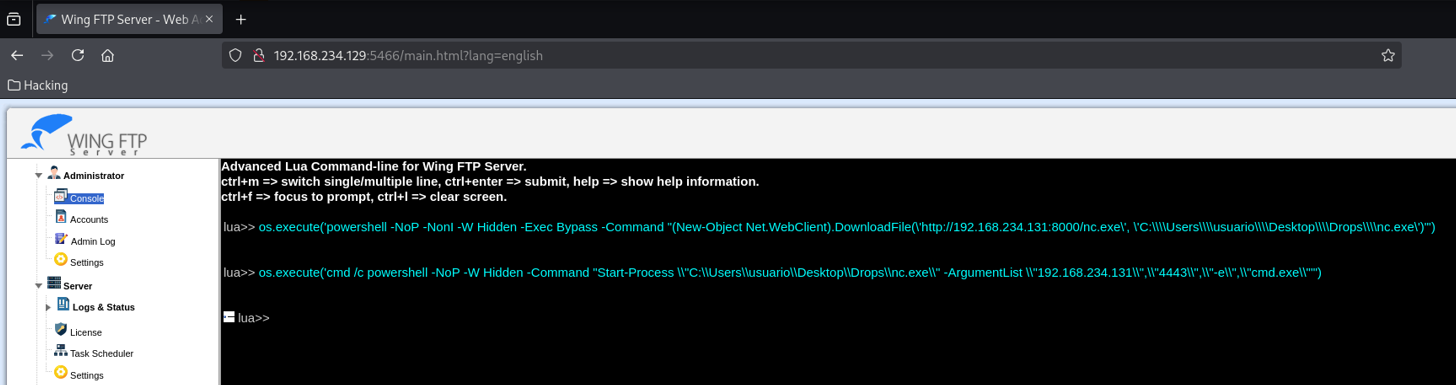Click the Server rack icon

pos(54,284)
